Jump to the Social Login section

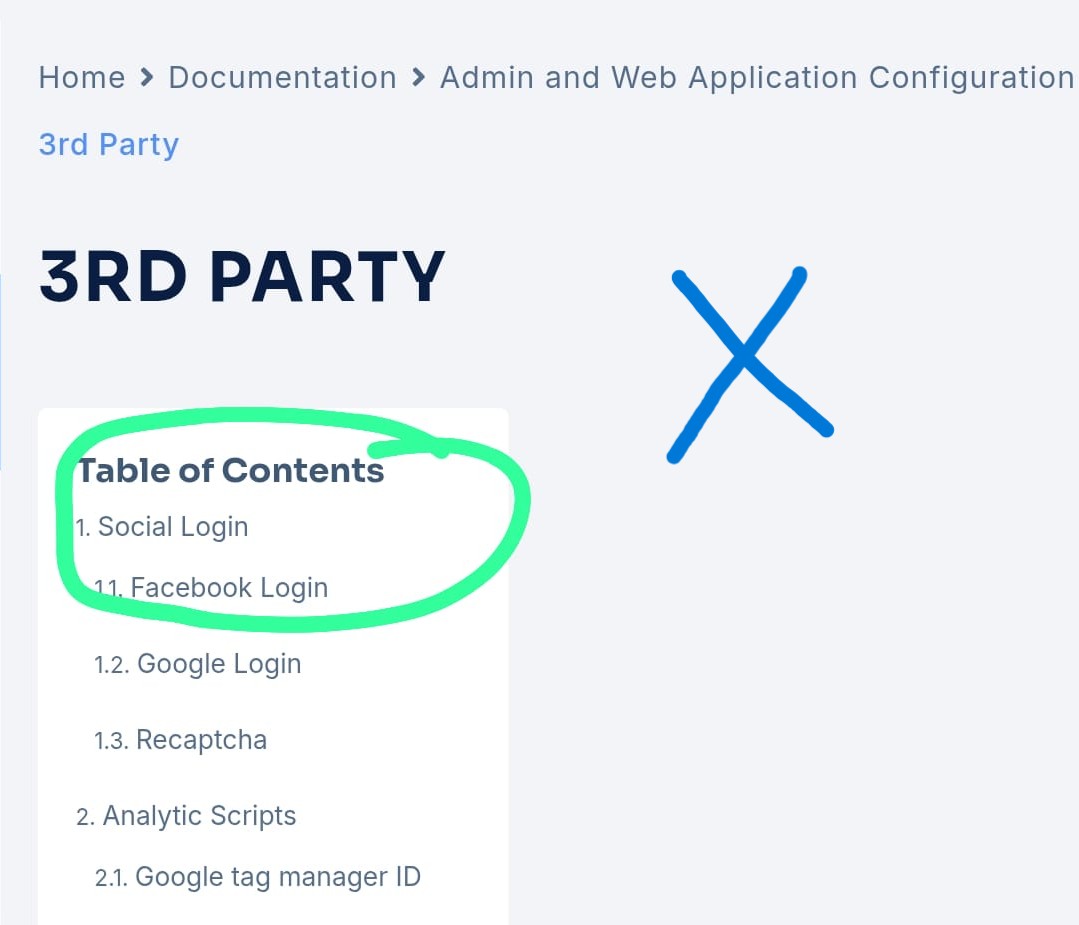[x=173, y=527]
